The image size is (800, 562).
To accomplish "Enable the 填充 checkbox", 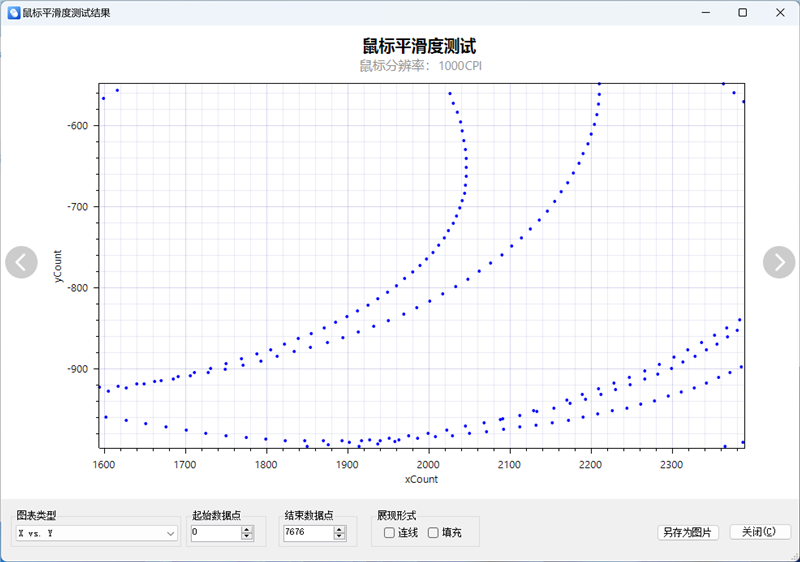I will (x=433, y=533).
